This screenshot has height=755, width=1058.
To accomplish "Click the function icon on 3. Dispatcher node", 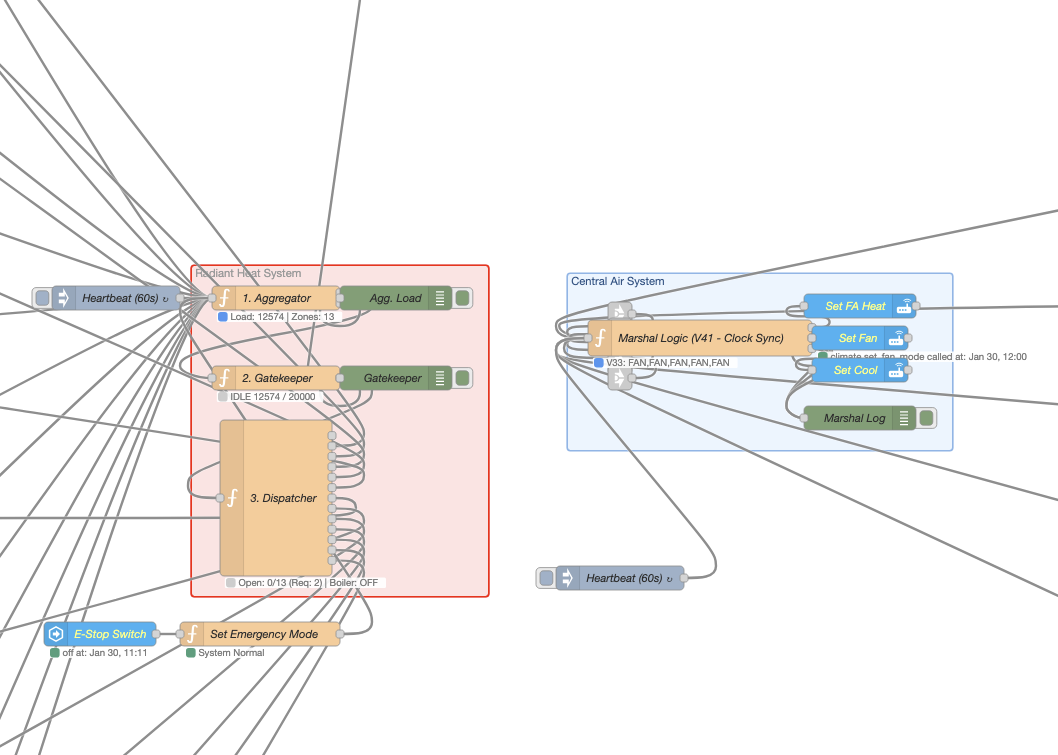I will click(232, 497).
